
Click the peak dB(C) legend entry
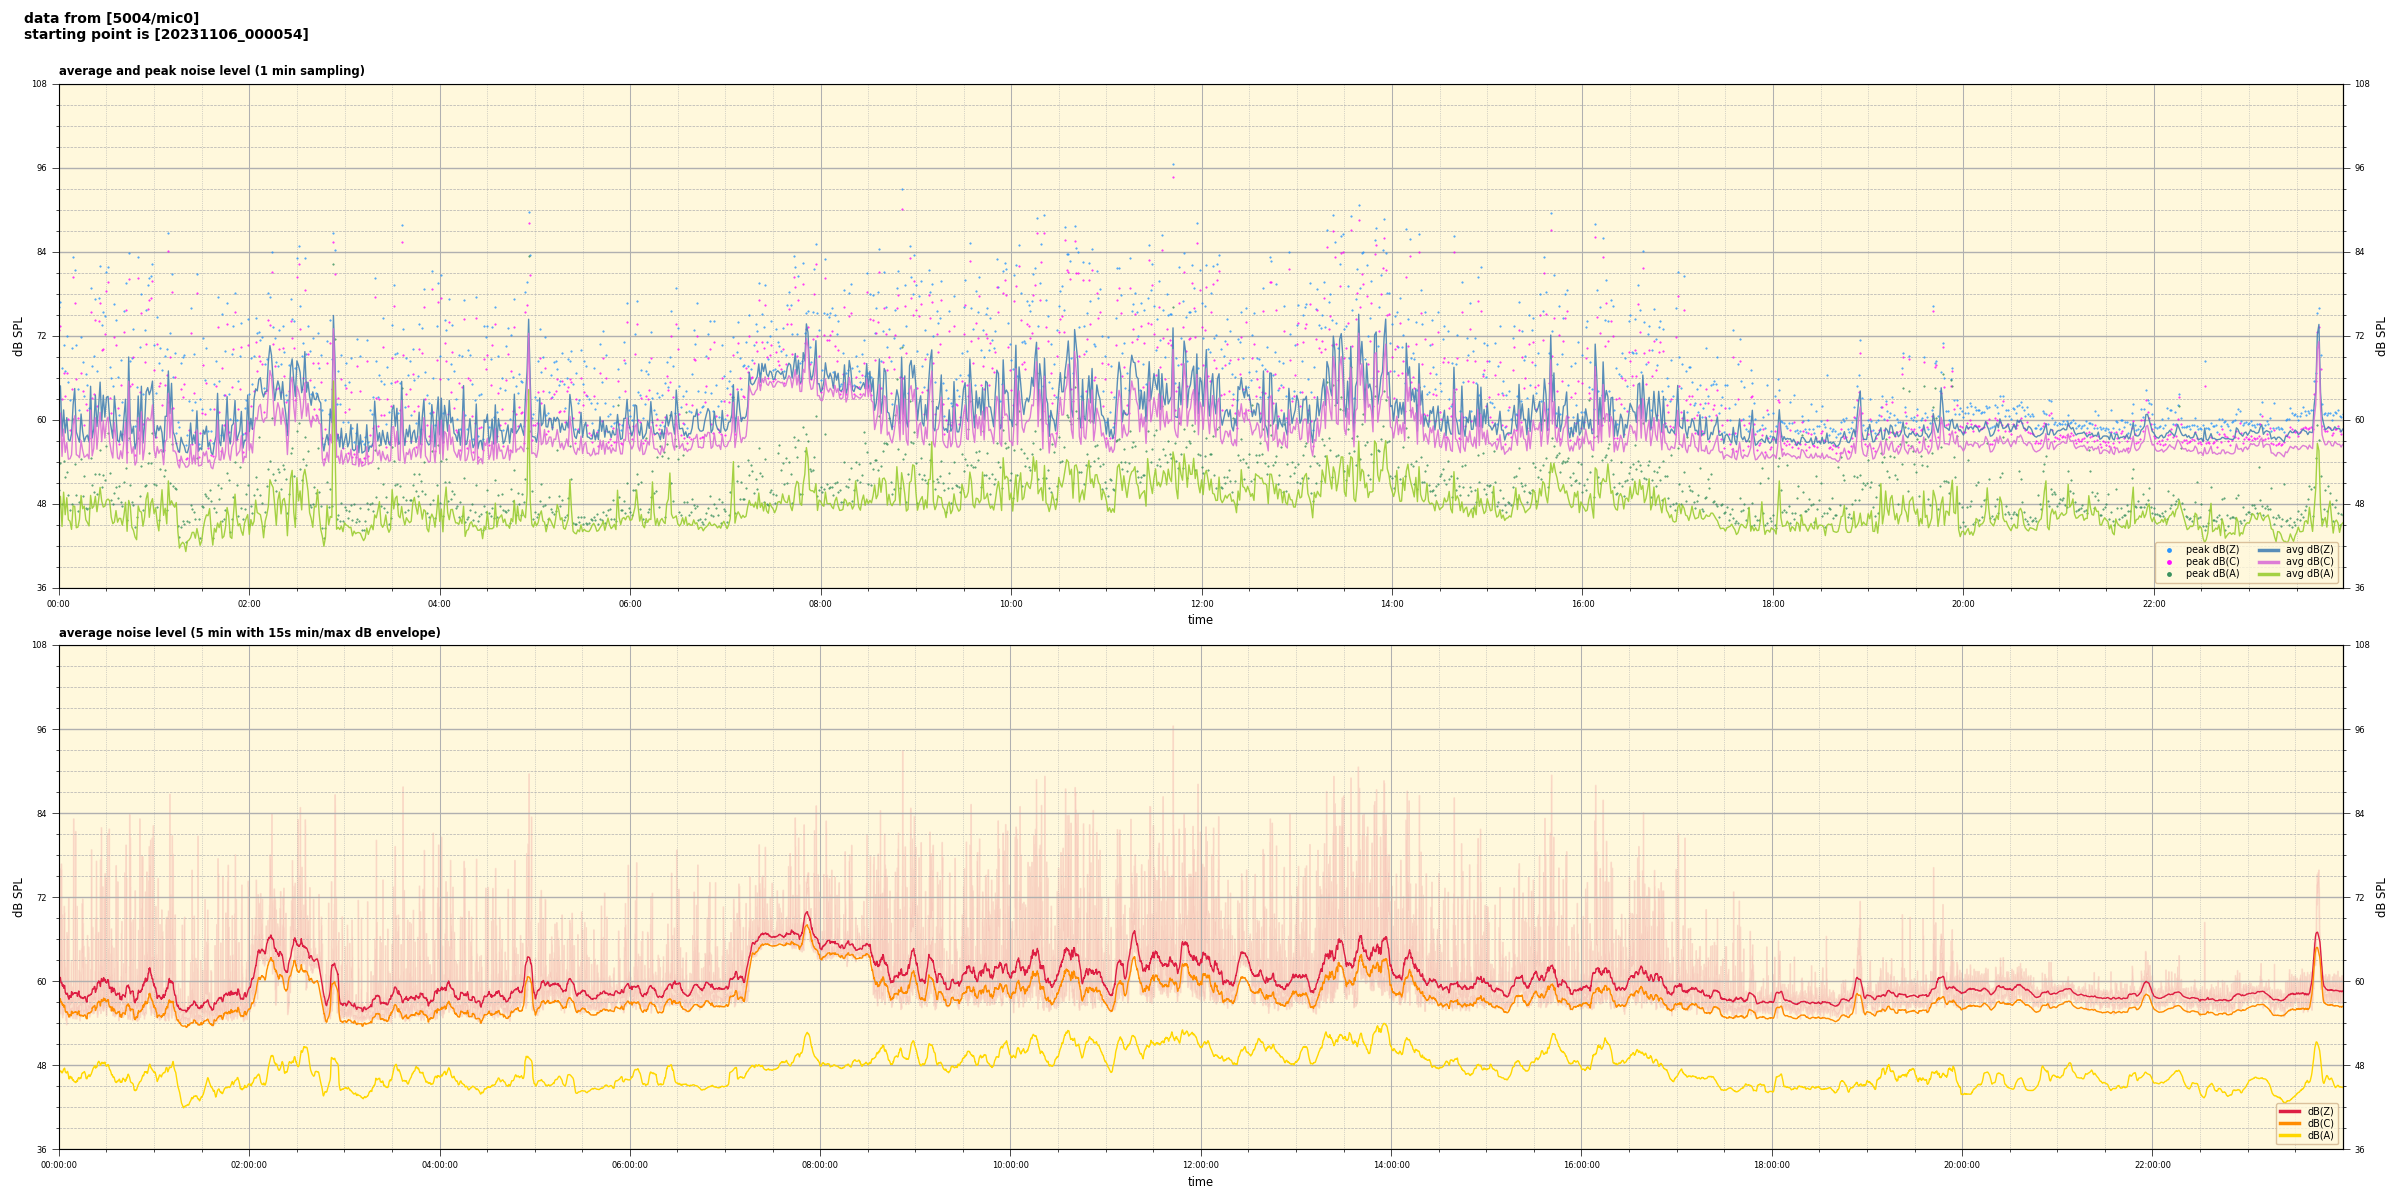pyautogui.click(x=2212, y=562)
